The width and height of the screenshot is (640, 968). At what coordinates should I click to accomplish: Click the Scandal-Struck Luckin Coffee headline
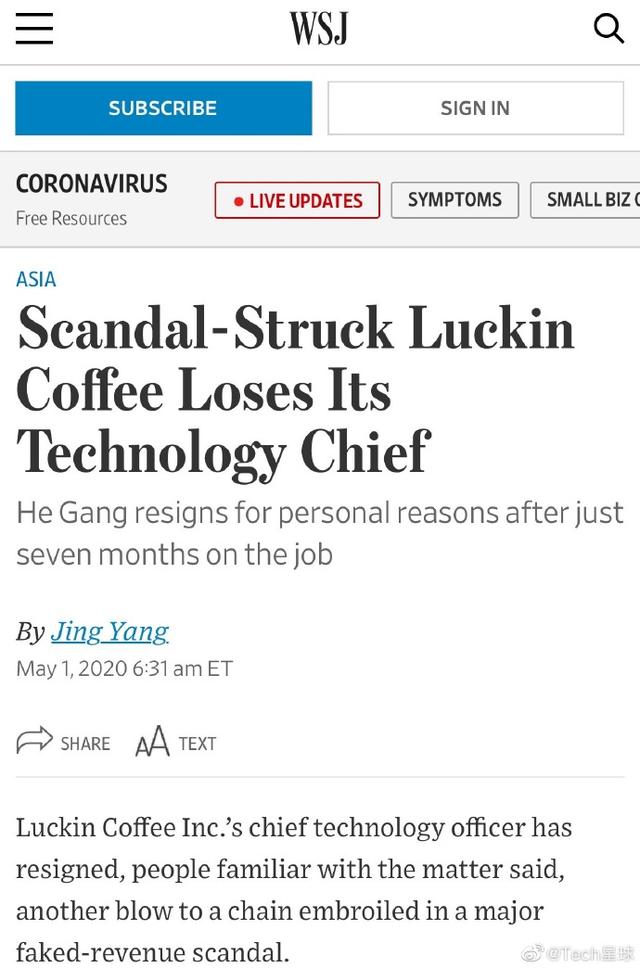click(296, 390)
